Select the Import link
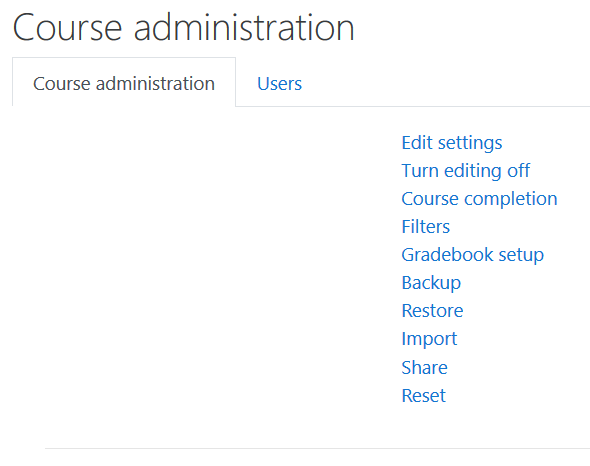 (429, 339)
